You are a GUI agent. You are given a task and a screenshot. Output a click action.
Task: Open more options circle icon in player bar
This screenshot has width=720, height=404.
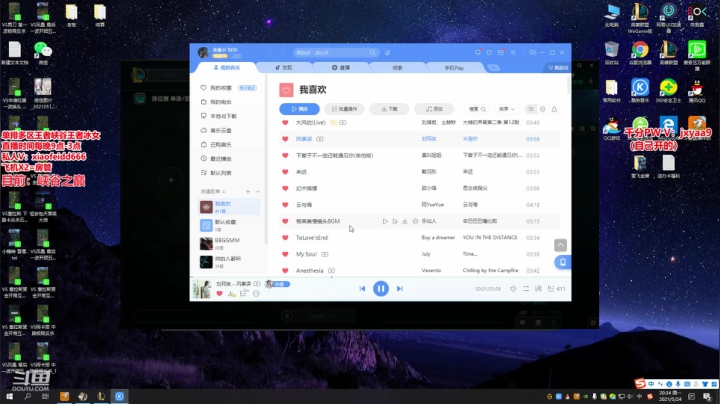(x=256, y=294)
